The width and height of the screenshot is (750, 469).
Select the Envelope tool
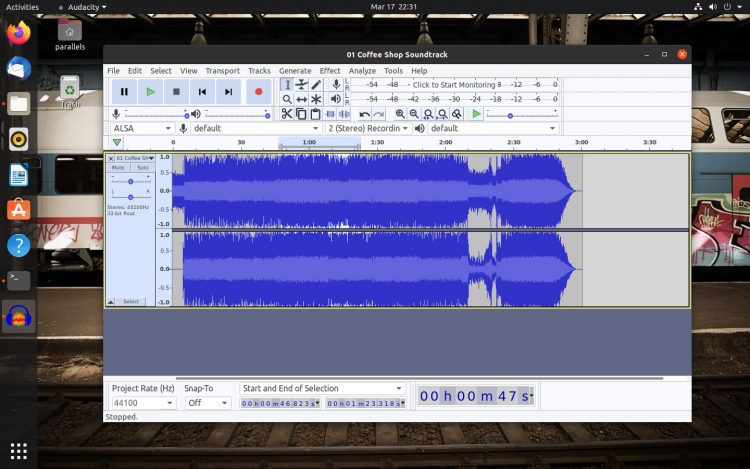301,85
